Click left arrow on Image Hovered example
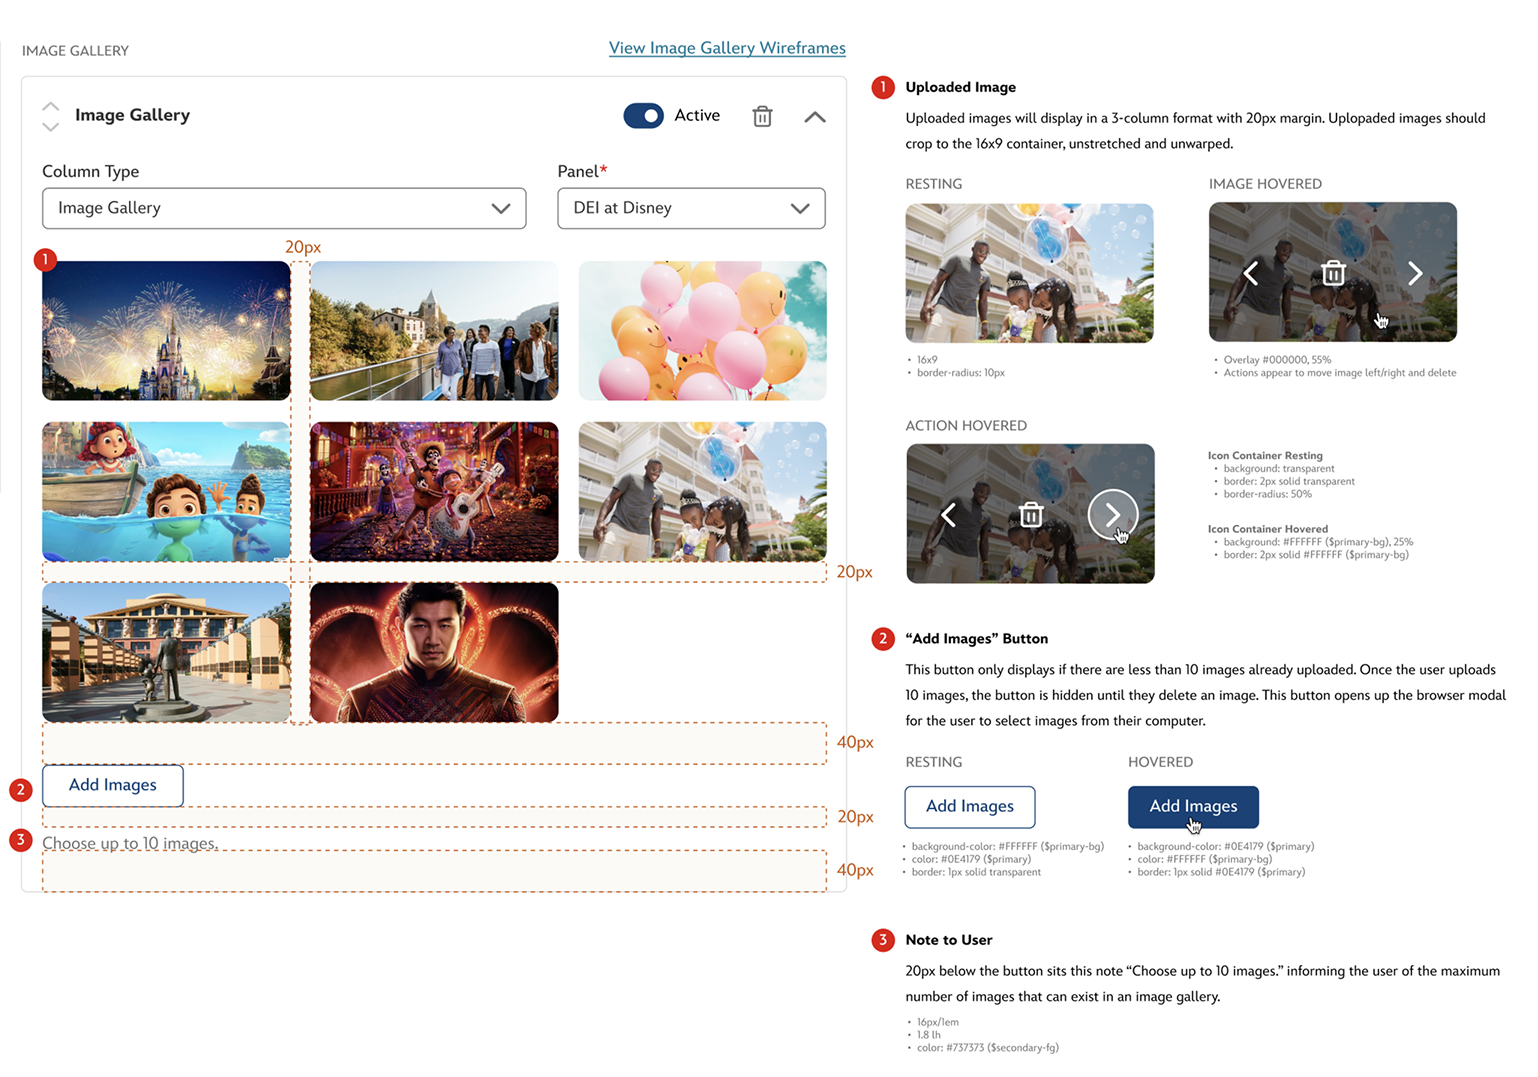This screenshot has height=1077, width=1538. [x=1250, y=273]
